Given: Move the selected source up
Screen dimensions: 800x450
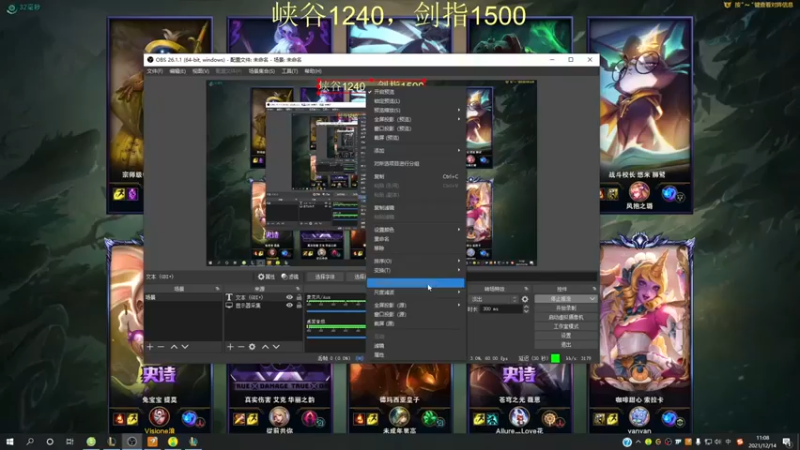Looking at the screenshot, I should click(265, 347).
